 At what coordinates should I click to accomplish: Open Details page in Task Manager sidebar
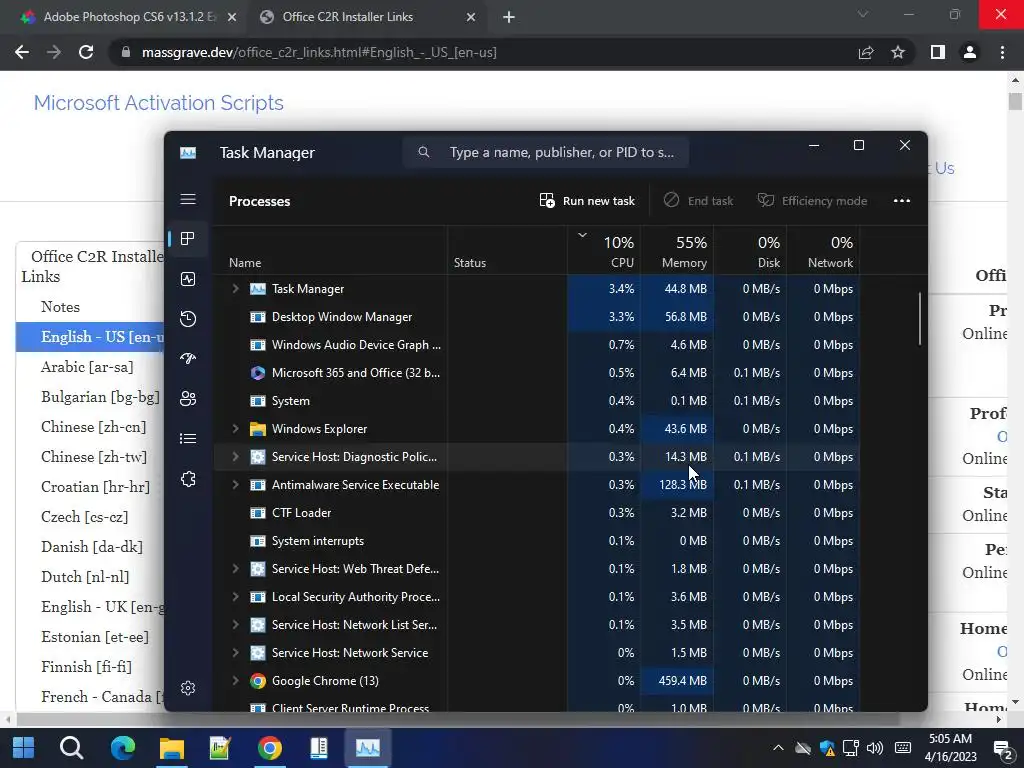point(188,438)
